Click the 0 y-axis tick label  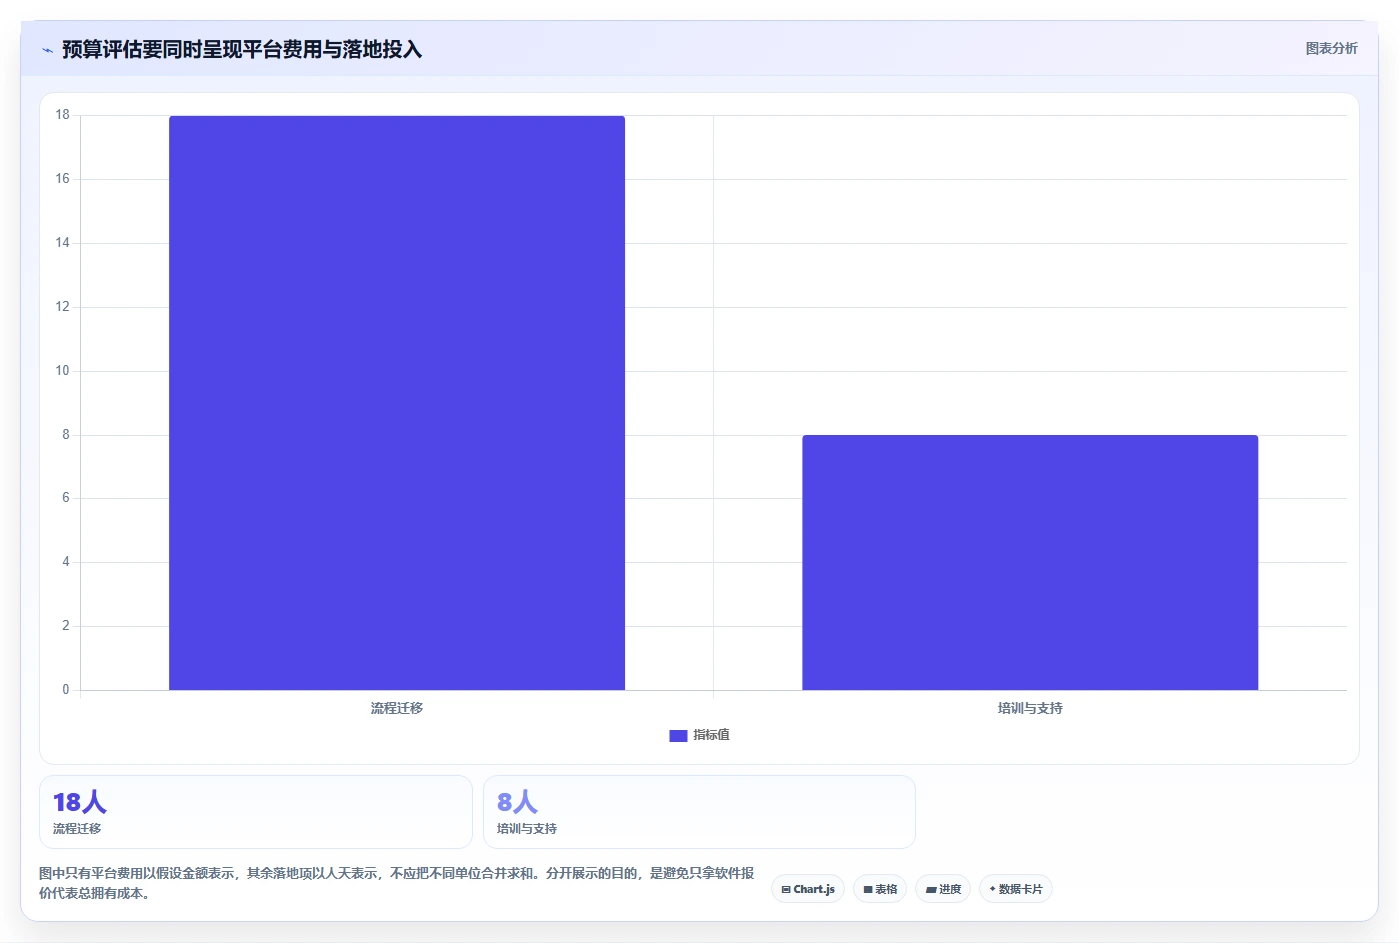click(x=66, y=690)
